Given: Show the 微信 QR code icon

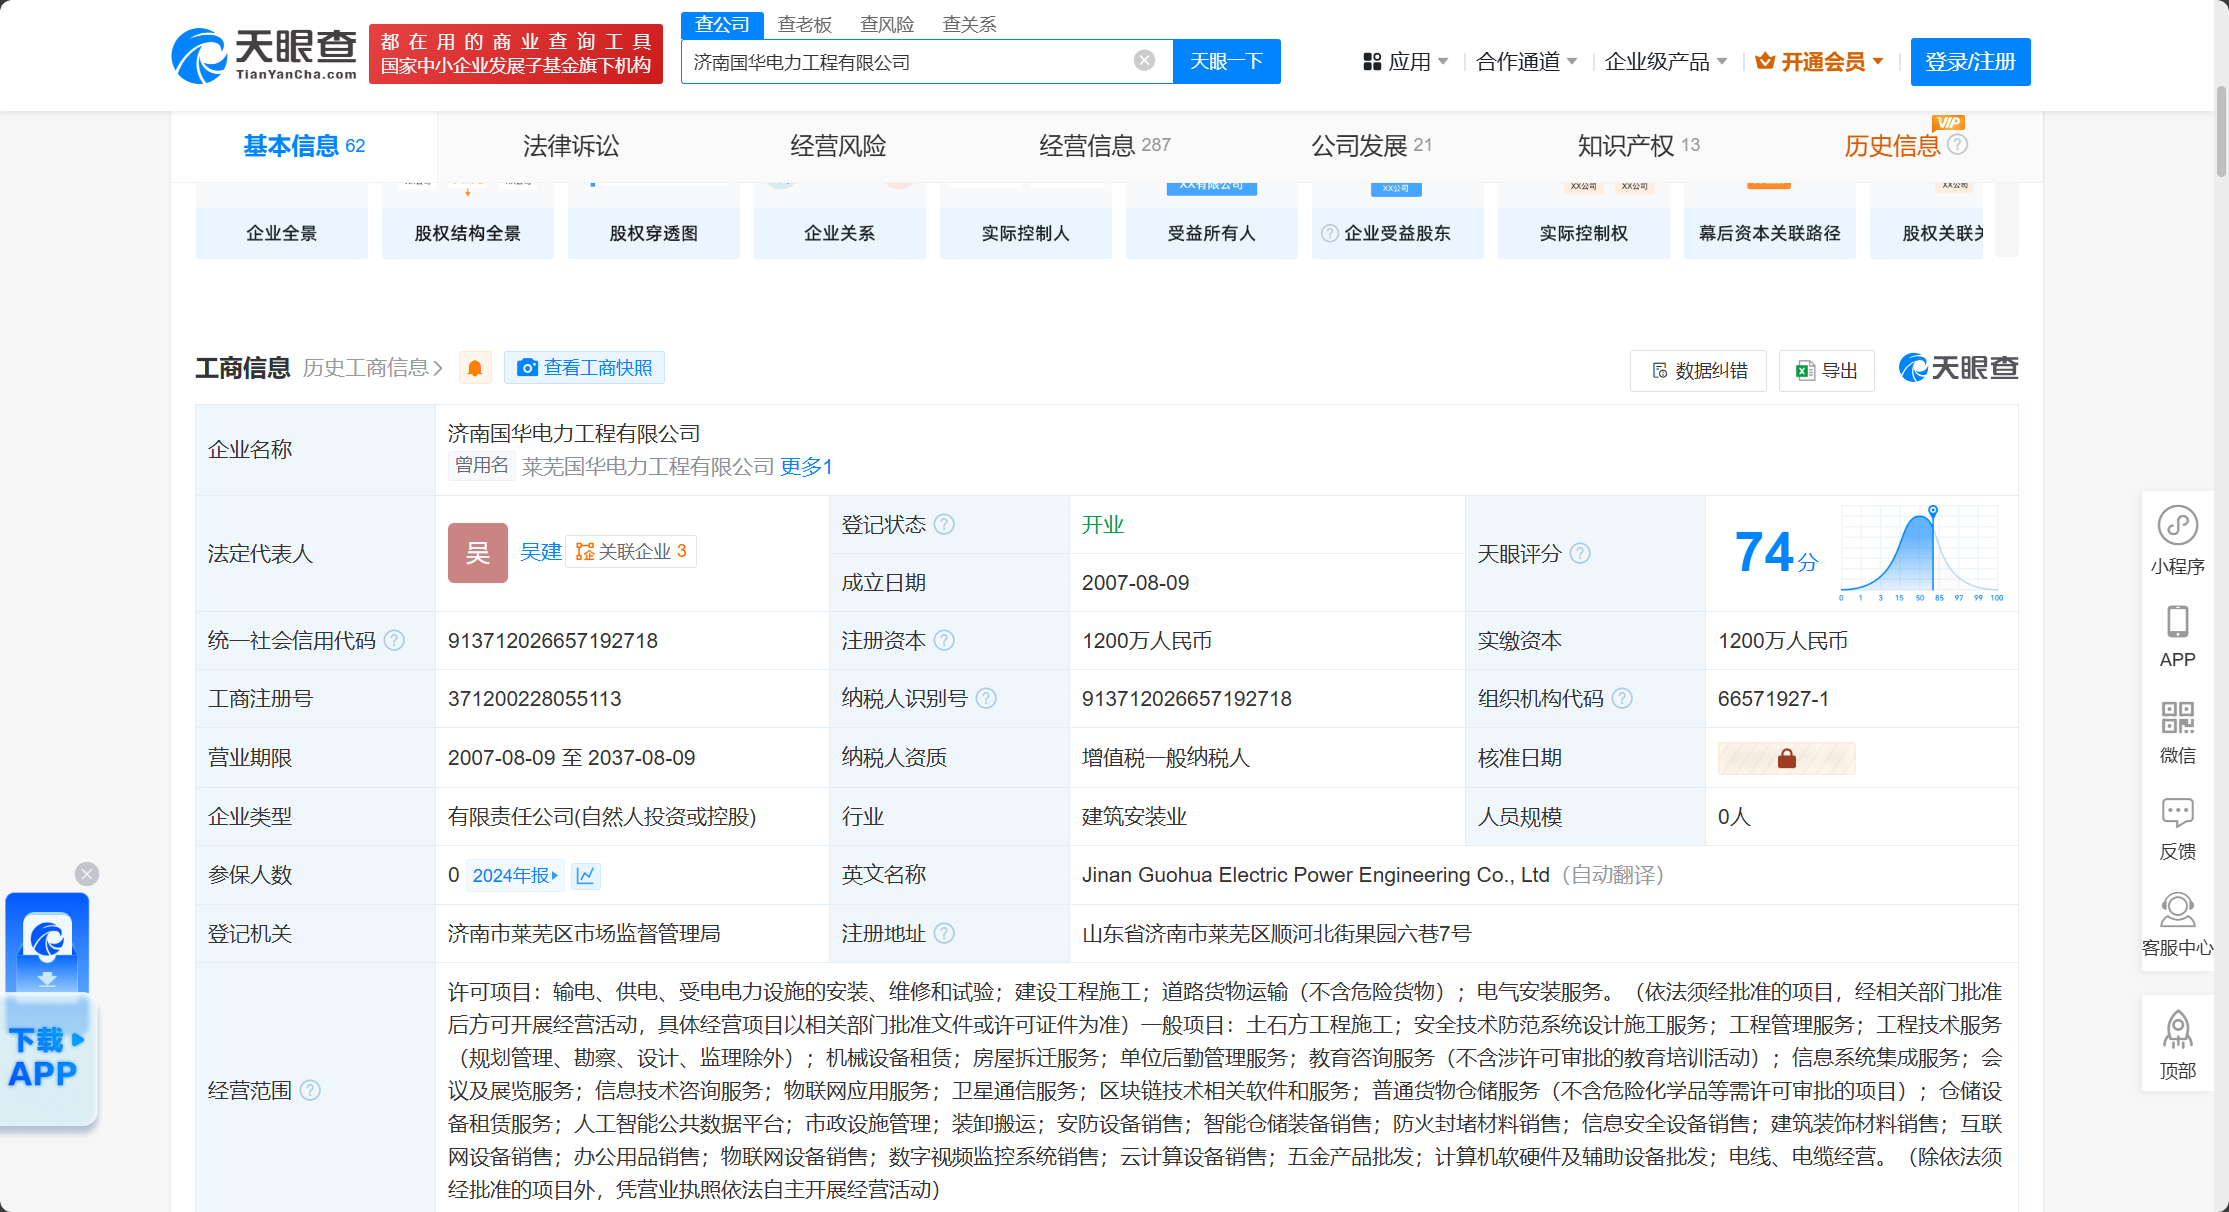Looking at the screenshot, I should tap(2177, 732).
